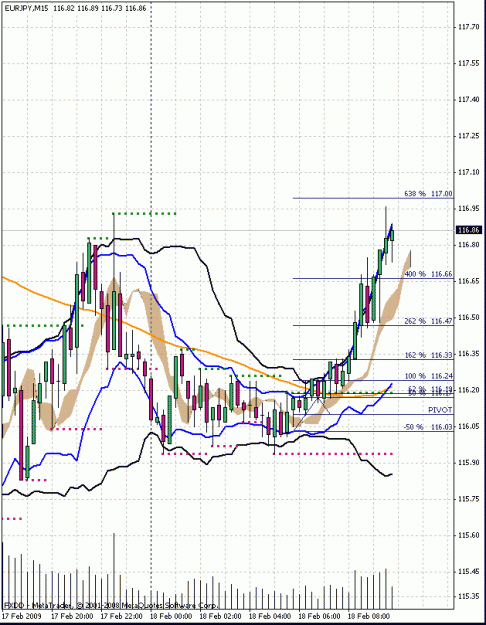This screenshot has width=486, height=625.
Task: Click the 116.95 price axis value
Action: click(x=469, y=208)
